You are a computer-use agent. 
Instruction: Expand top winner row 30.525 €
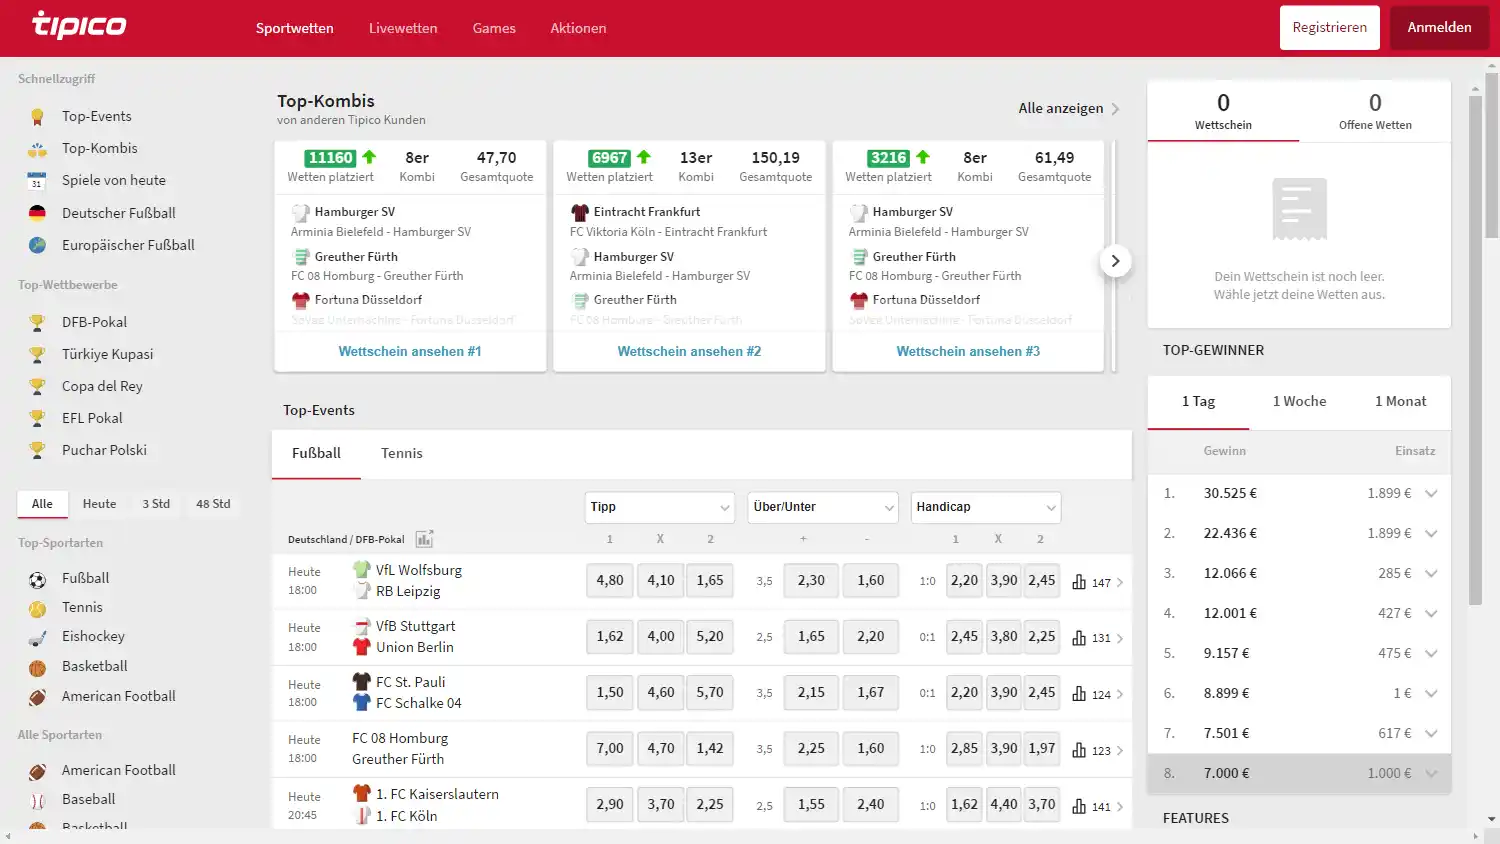(x=1431, y=493)
